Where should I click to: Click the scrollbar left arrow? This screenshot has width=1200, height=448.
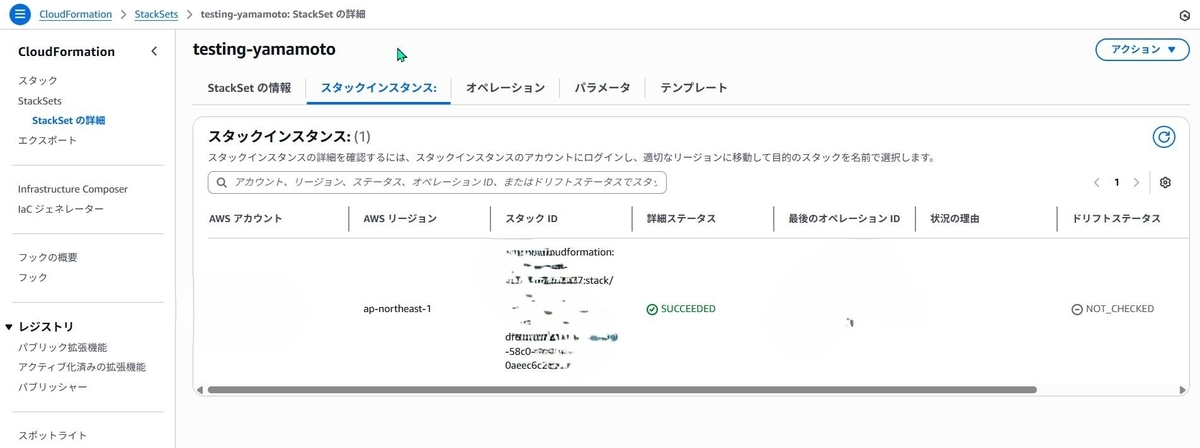point(199,389)
